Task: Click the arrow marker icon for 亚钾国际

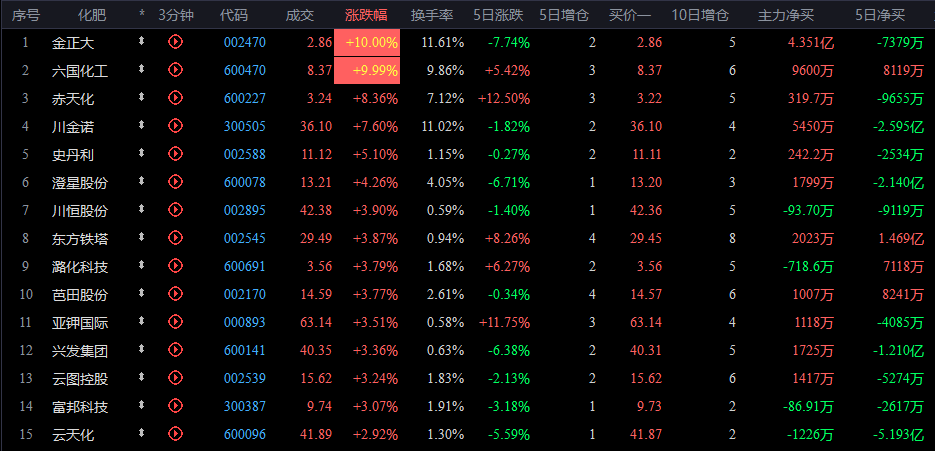Action: pyautogui.click(x=141, y=323)
